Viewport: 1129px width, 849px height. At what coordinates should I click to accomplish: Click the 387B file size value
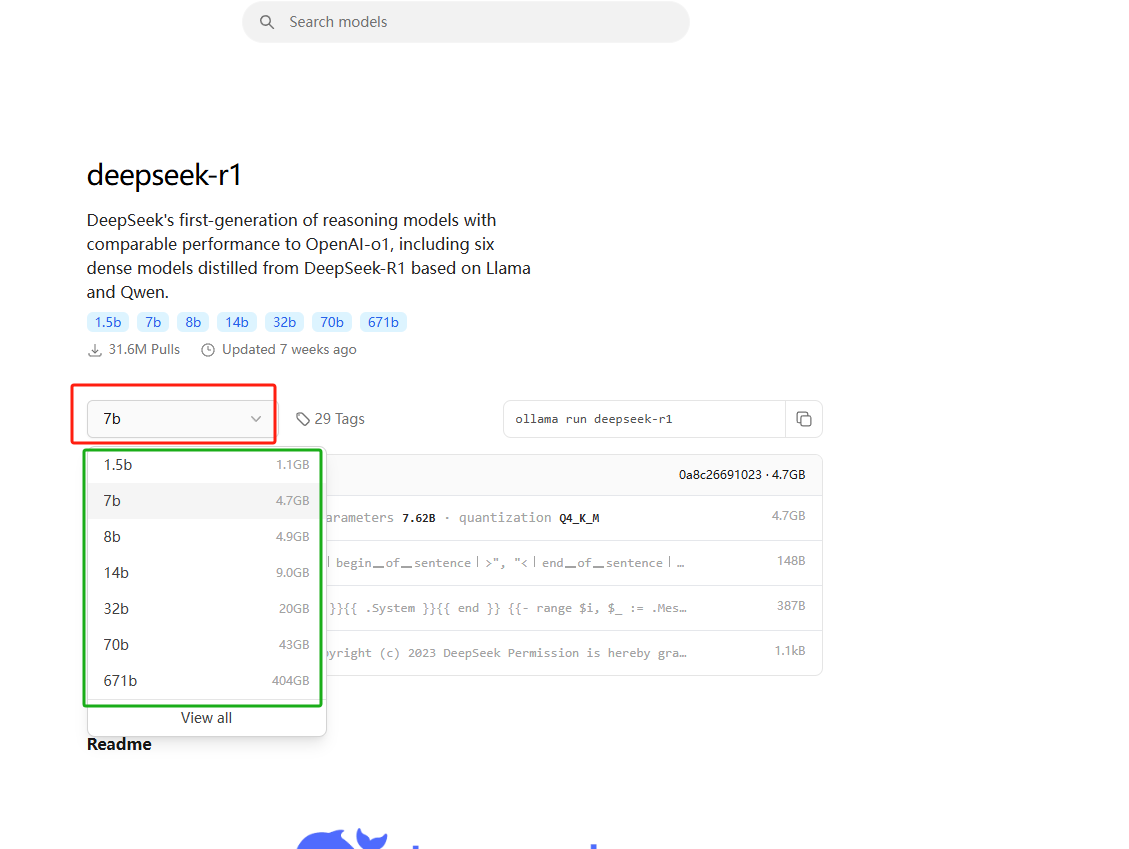(791, 606)
